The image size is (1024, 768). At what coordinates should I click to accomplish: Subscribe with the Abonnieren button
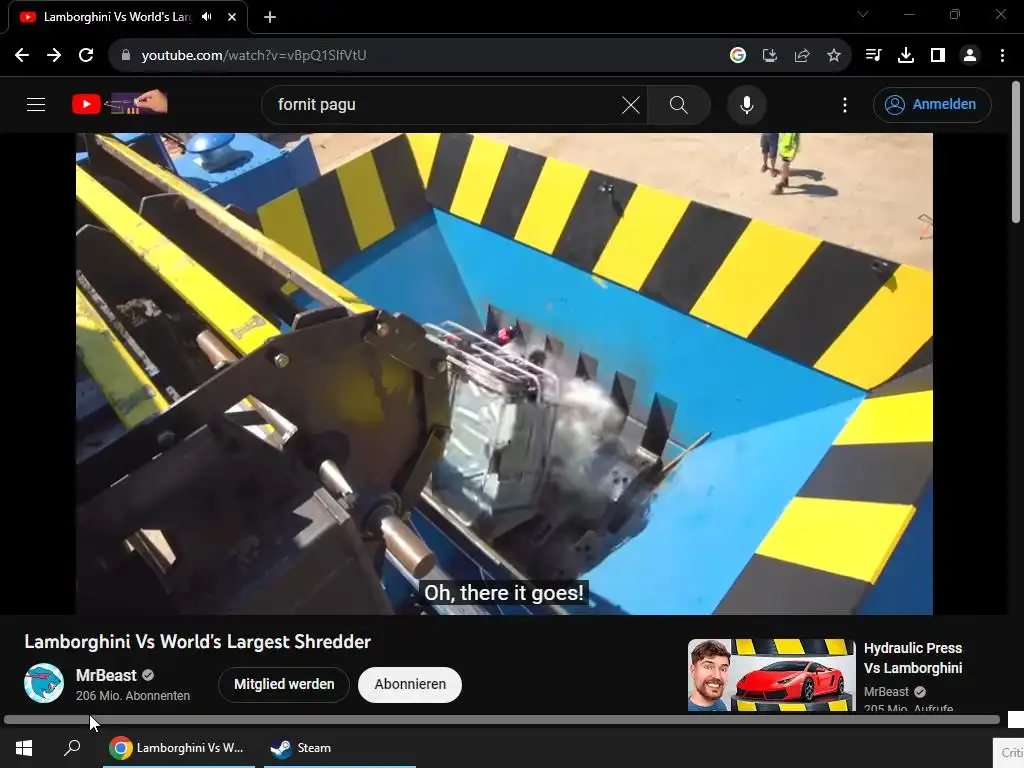(x=410, y=684)
